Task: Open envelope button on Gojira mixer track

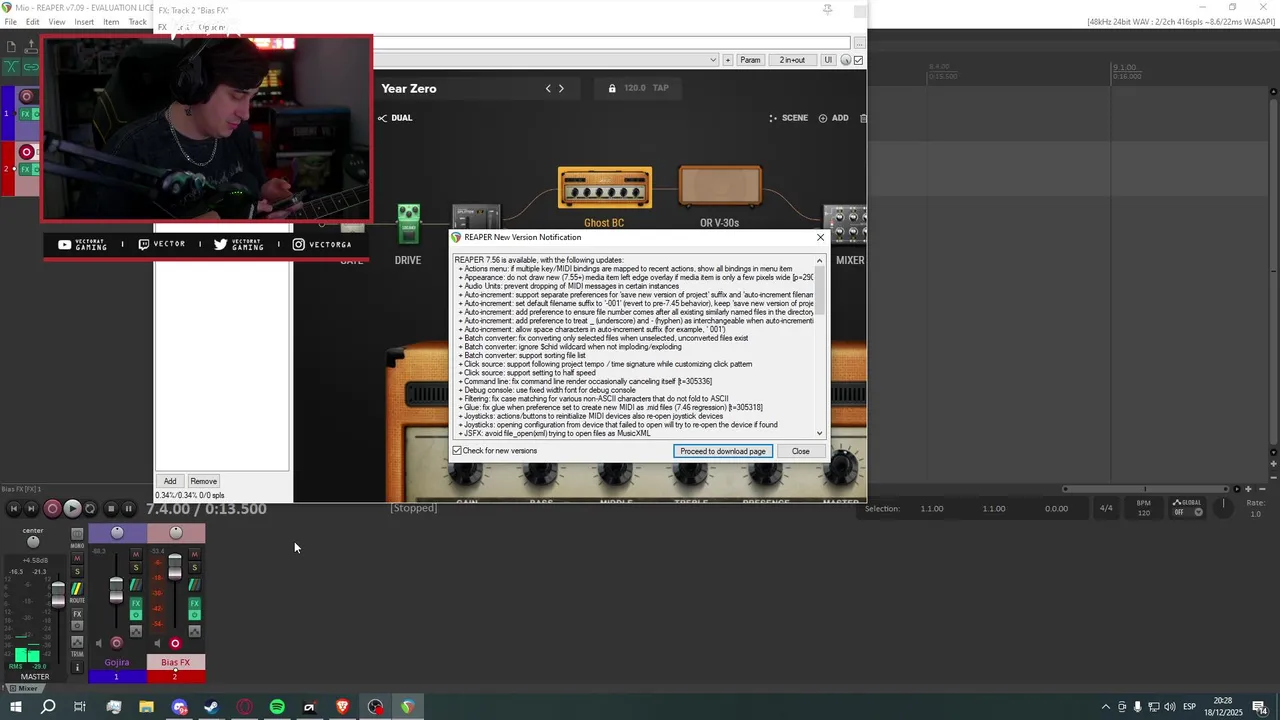Action: click(x=136, y=631)
